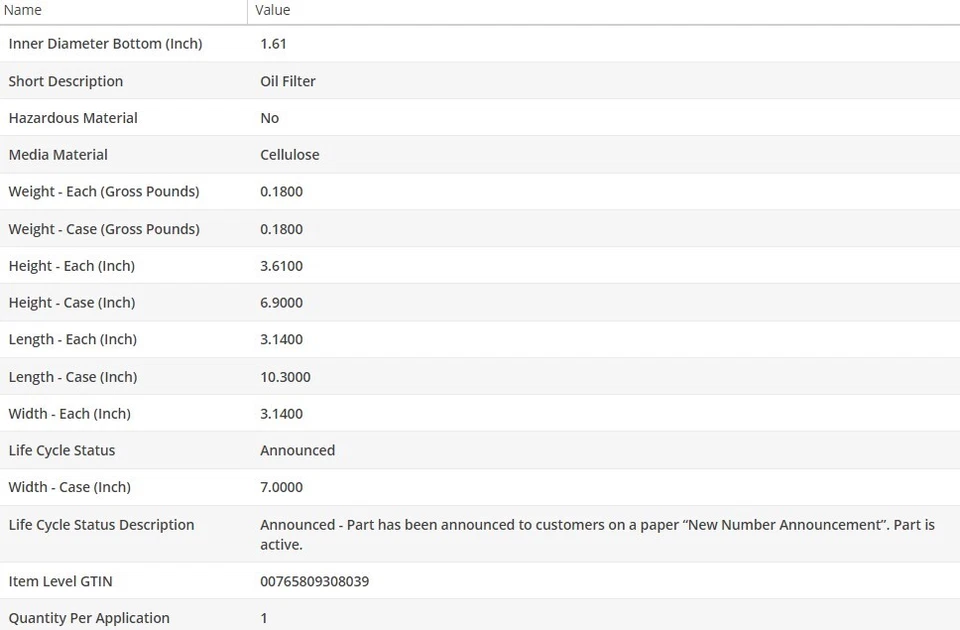Select the Weight - Each (Gross Pounds) label
Image resolution: width=960 pixels, height=630 pixels.
104,192
